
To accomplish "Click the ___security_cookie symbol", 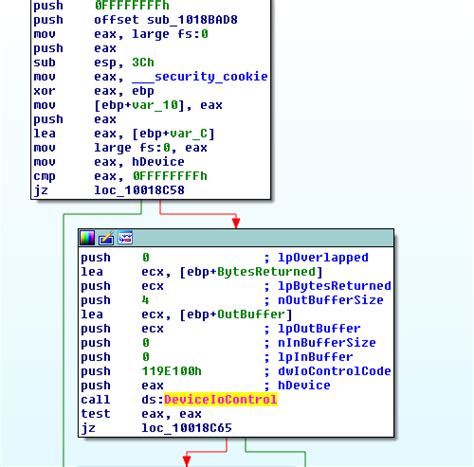I will pos(200,77).
